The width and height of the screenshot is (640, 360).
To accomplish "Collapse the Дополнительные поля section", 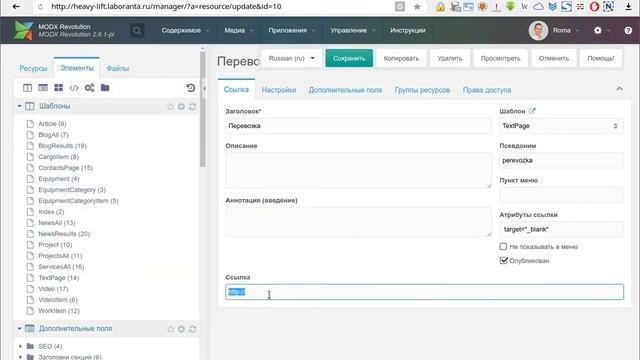I will pos(19,329).
